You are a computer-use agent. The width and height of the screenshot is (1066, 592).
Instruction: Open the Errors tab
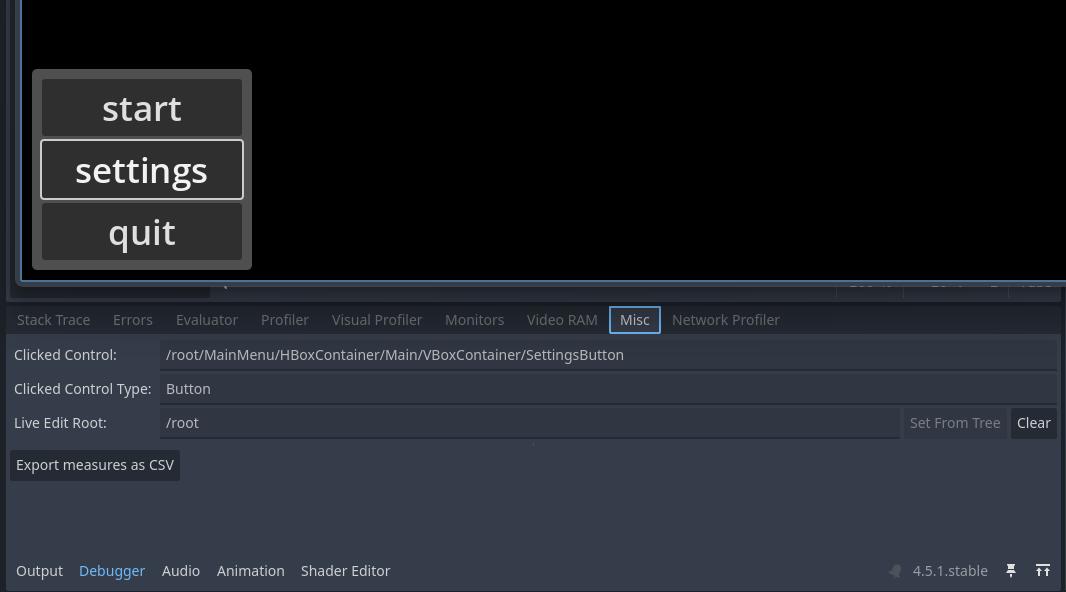click(133, 320)
